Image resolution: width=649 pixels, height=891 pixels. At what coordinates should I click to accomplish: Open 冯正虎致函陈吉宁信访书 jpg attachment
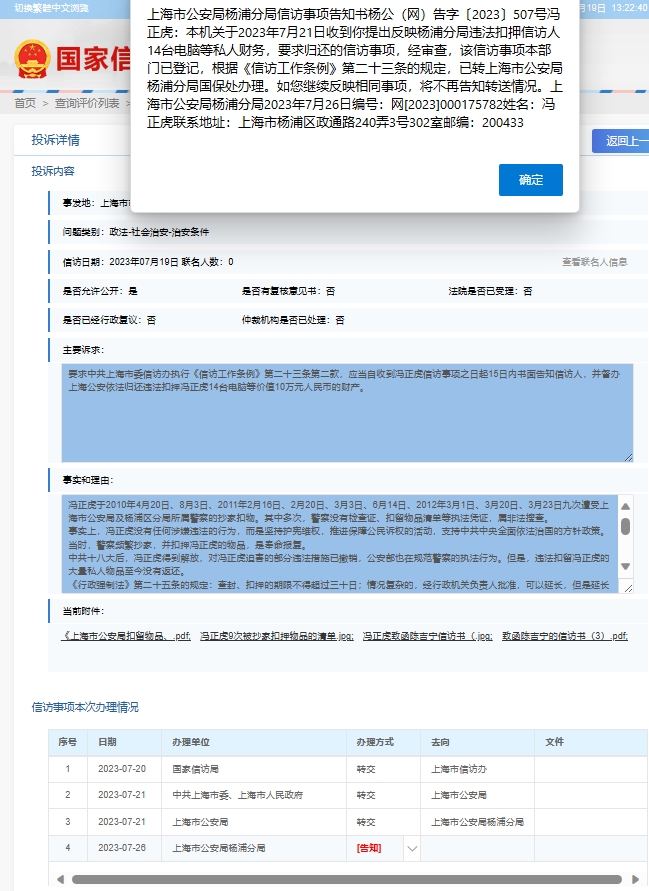click(x=427, y=635)
